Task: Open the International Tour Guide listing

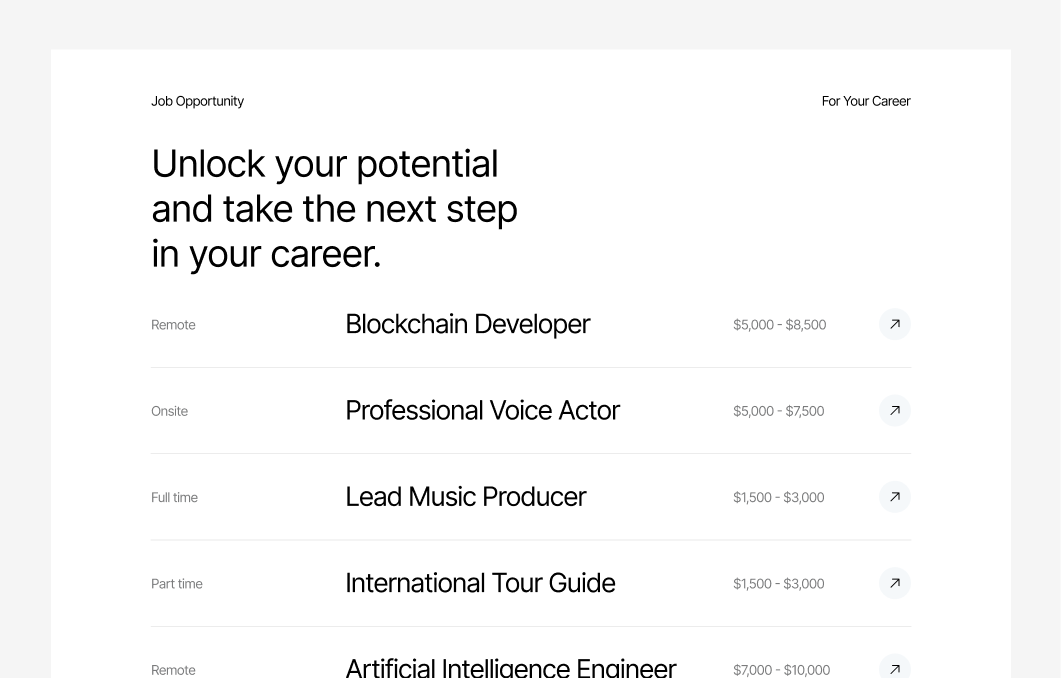Action: tap(480, 583)
